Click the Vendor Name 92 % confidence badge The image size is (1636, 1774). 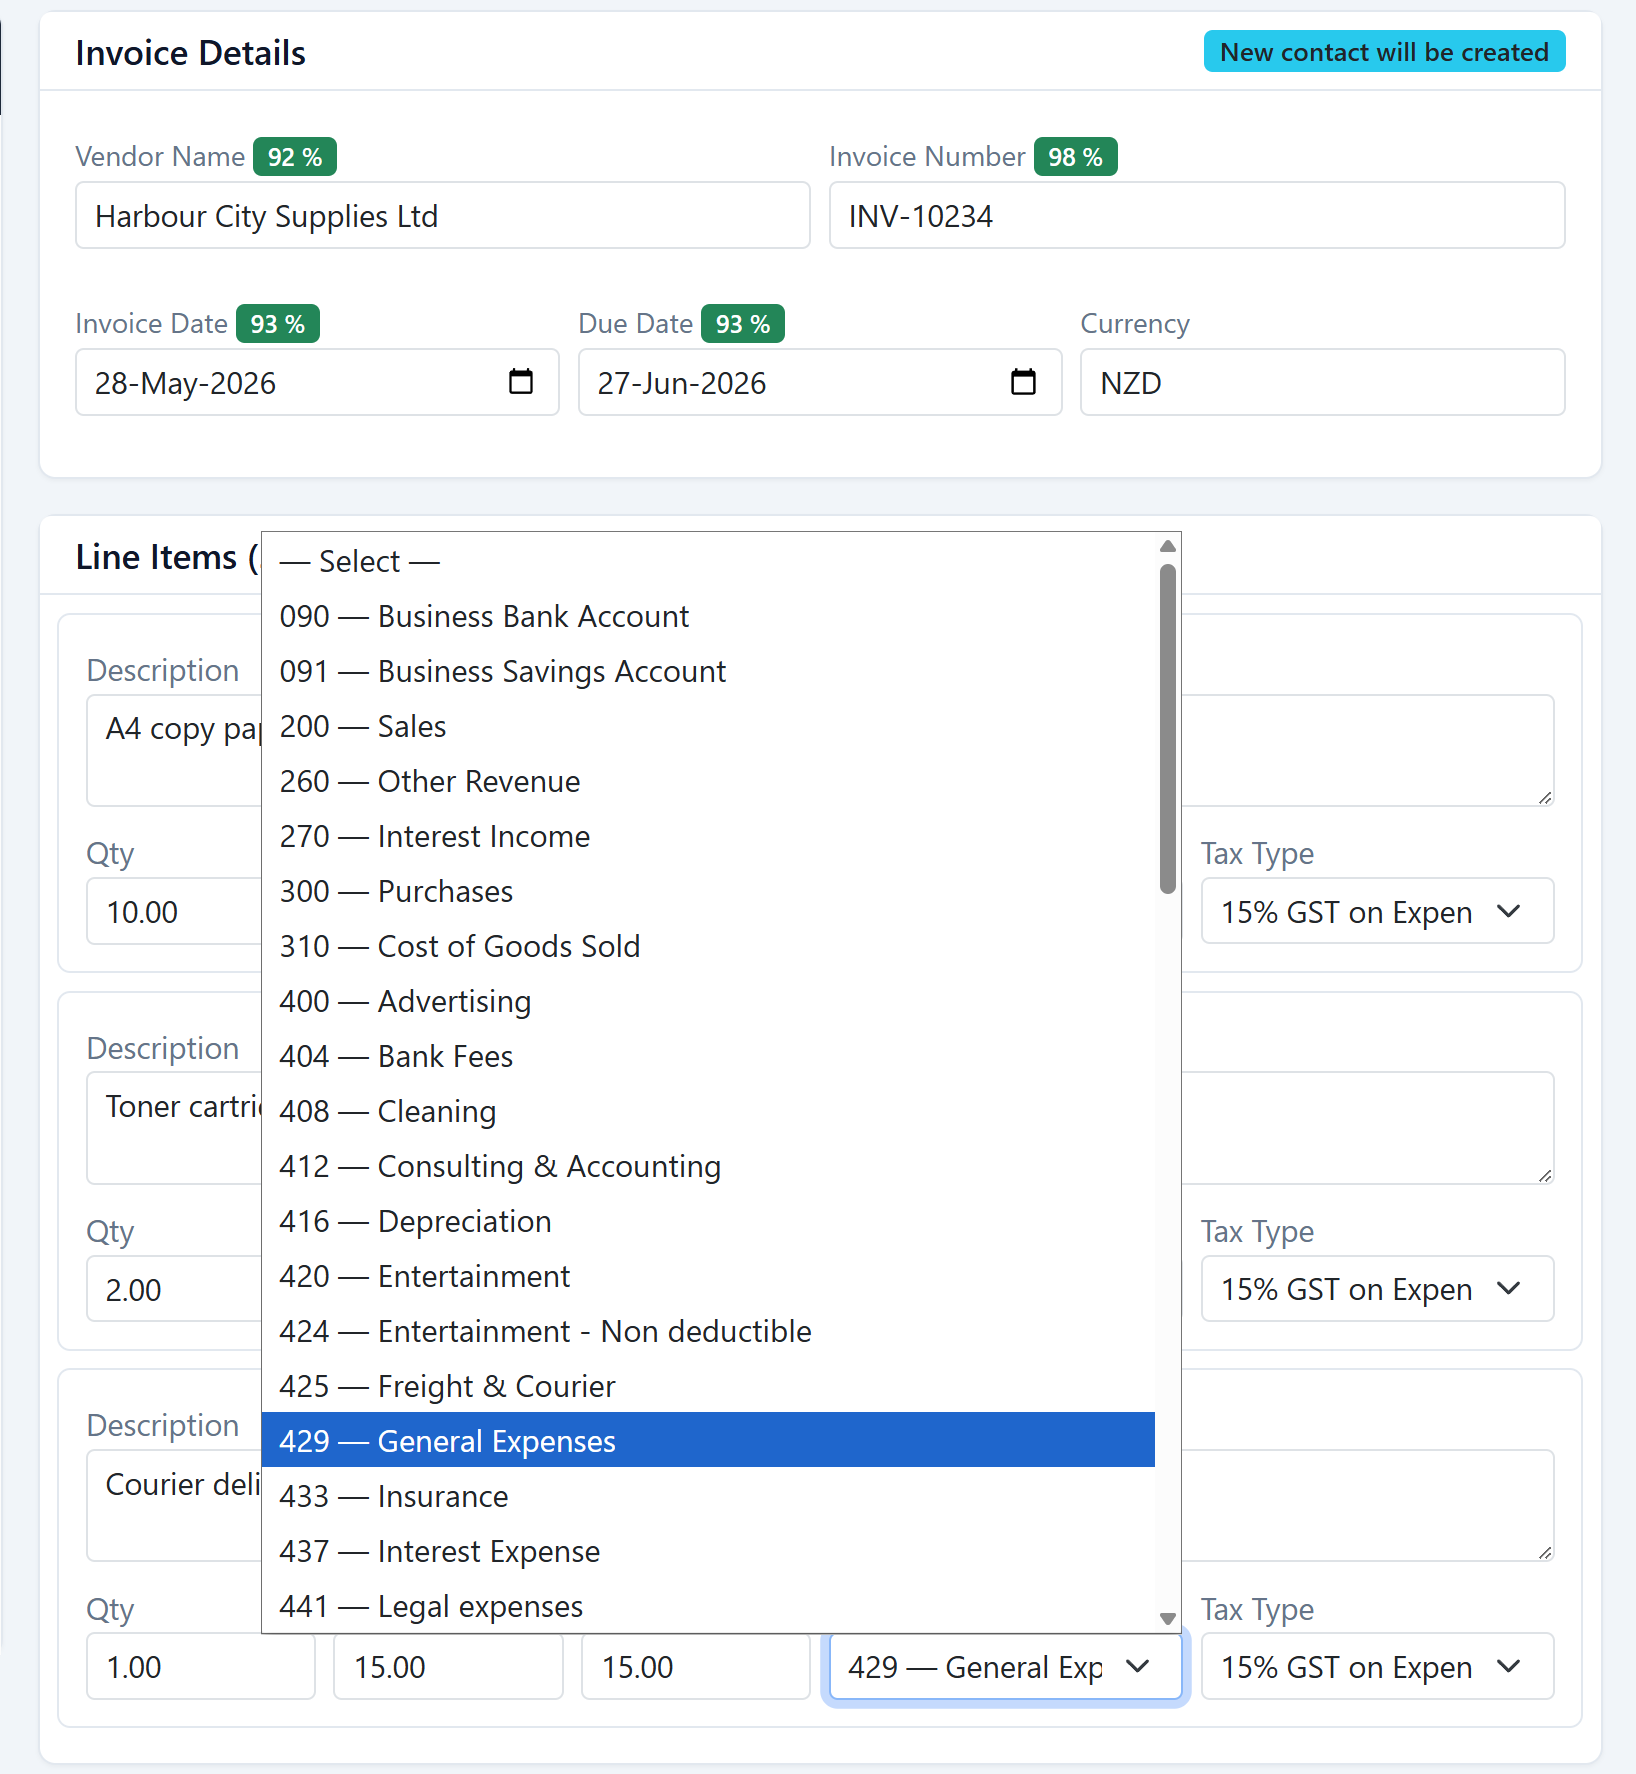(x=295, y=157)
